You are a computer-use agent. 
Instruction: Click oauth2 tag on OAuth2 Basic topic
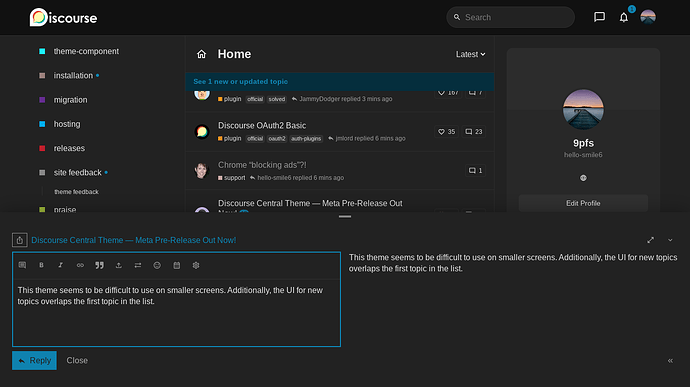pos(277,139)
